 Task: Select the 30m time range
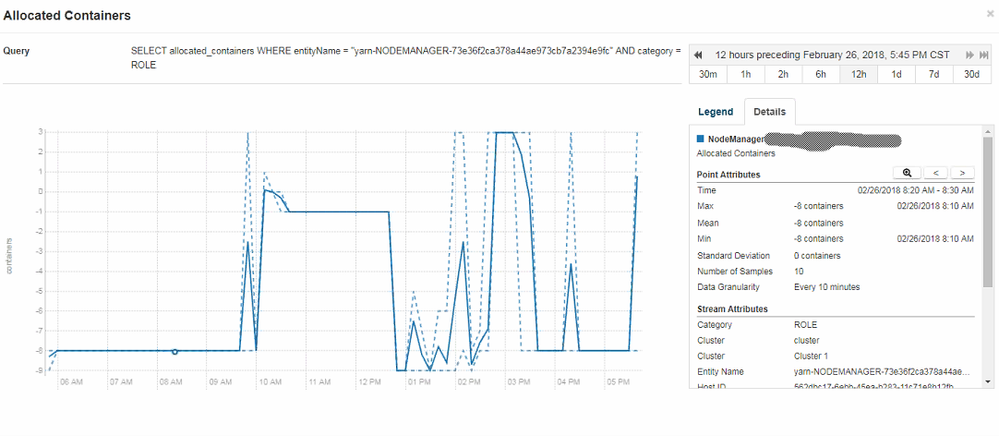(708, 75)
